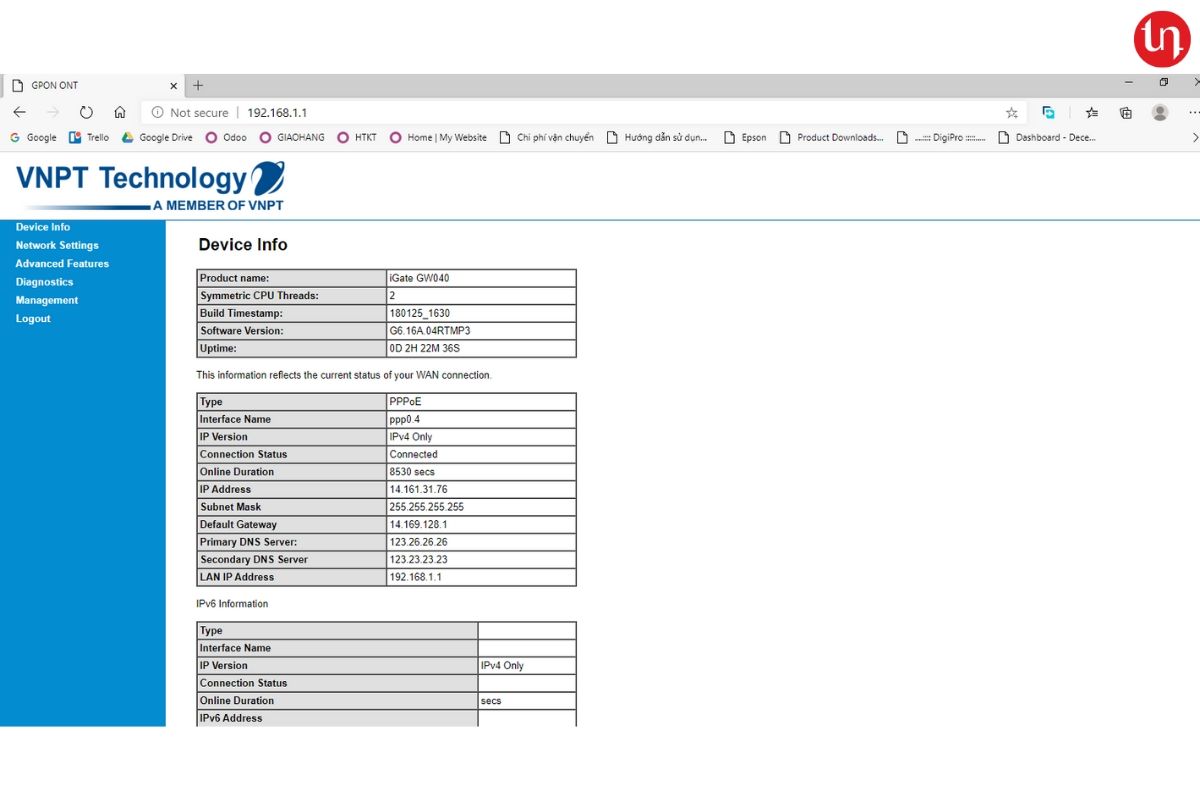Click uptime value 0D 2H 22M 36S
This screenshot has width=1200, height=800.
(425, 349)
